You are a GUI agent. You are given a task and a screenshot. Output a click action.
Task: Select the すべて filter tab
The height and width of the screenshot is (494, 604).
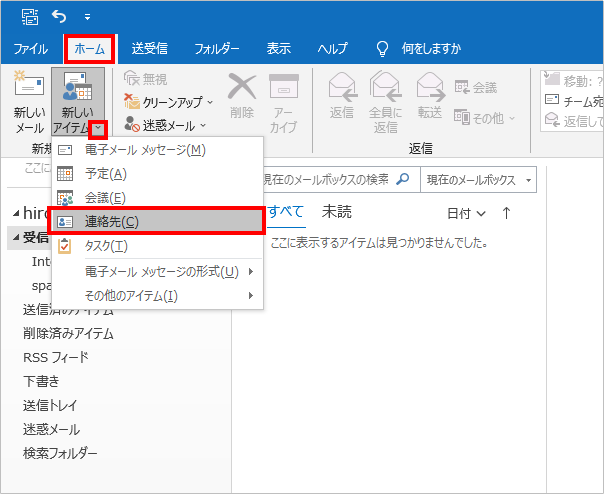[286, 212]
